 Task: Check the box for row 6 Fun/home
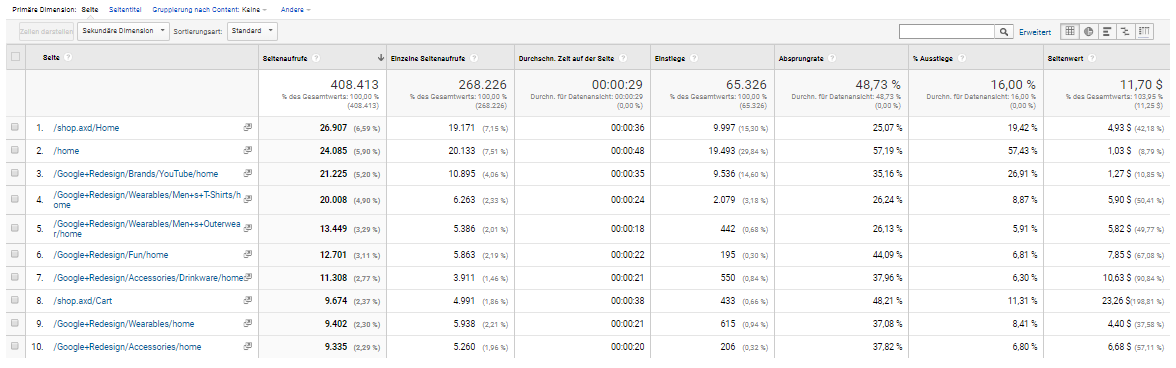15,254
